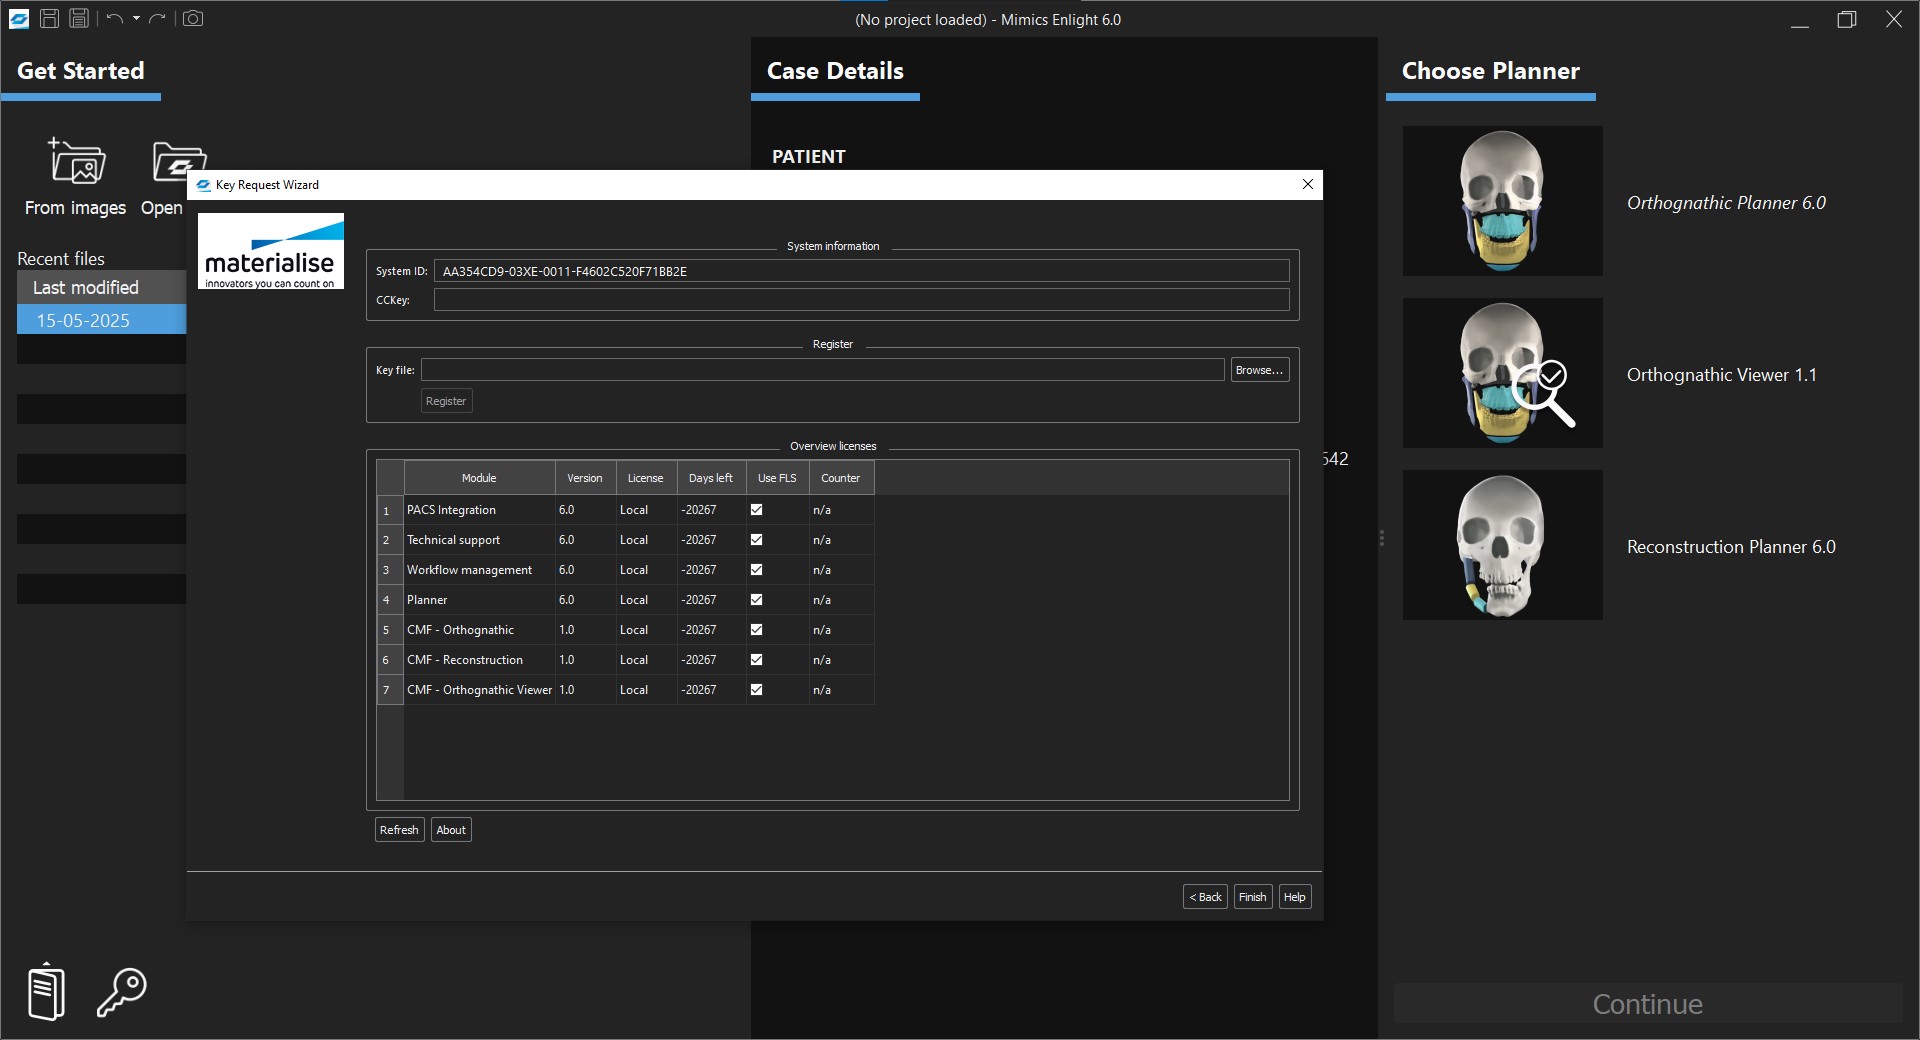Switch to the Choose Planner tab
1920x1040 pixels.
[x=1490, y=71]
